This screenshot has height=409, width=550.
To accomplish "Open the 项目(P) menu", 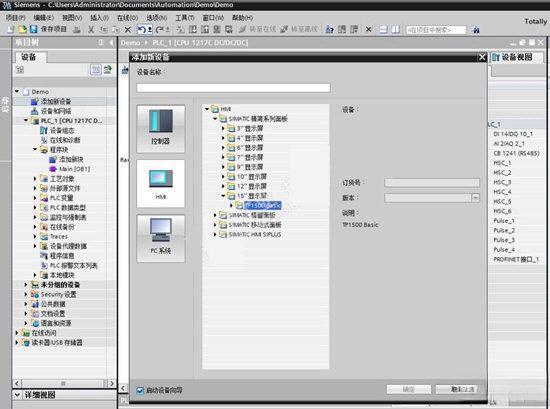I will (16, 17).
